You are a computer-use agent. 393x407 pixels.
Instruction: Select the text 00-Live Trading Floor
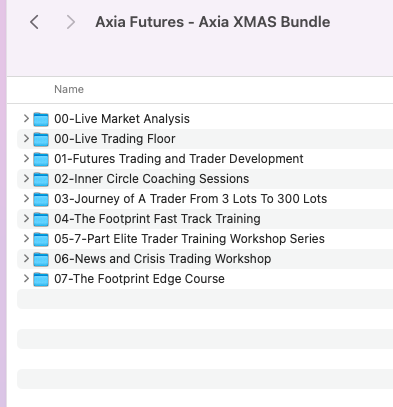115,139
